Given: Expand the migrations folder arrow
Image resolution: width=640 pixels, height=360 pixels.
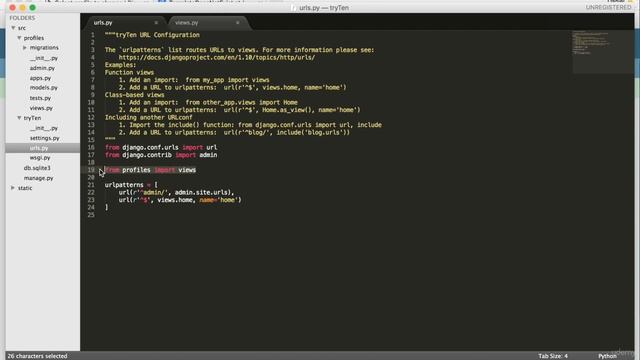Looking at the screenshot, I should [25, 48].
